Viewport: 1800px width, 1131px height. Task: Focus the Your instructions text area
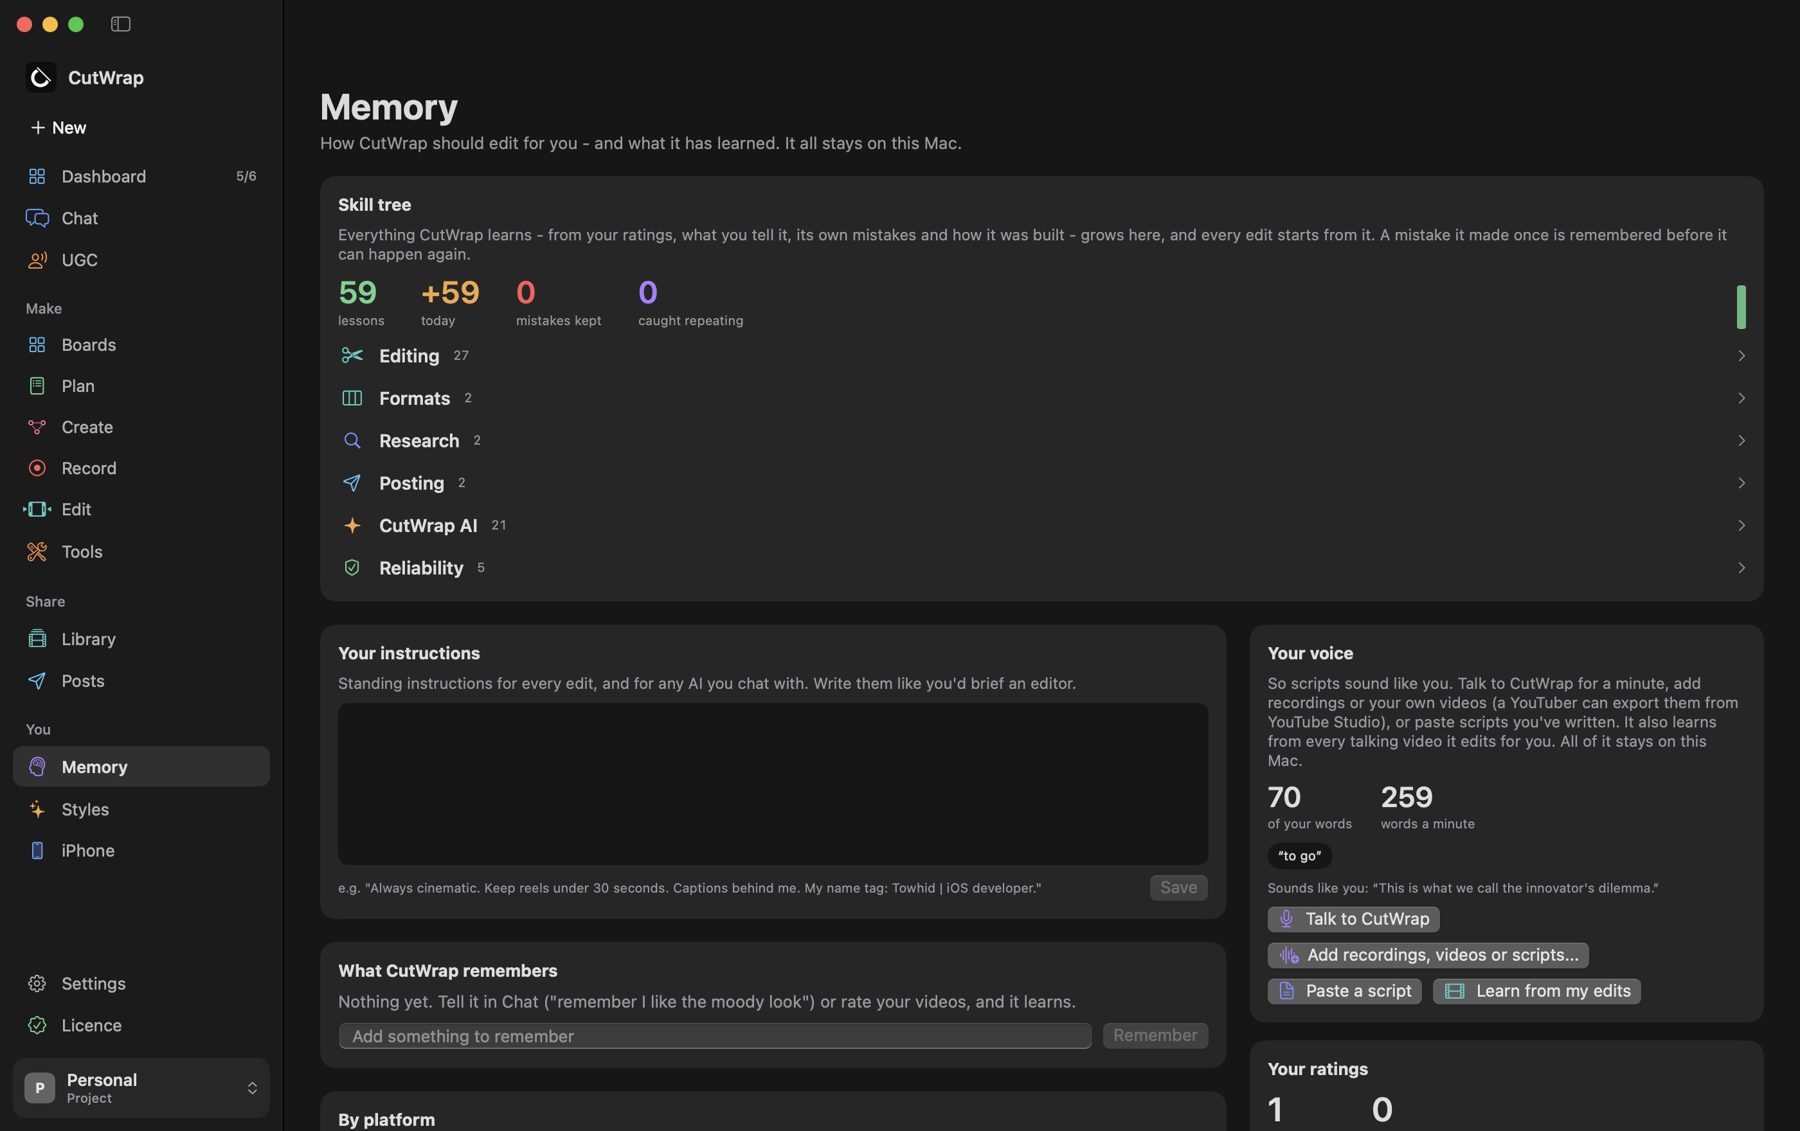pyautogui.click(x=773, y=784)
